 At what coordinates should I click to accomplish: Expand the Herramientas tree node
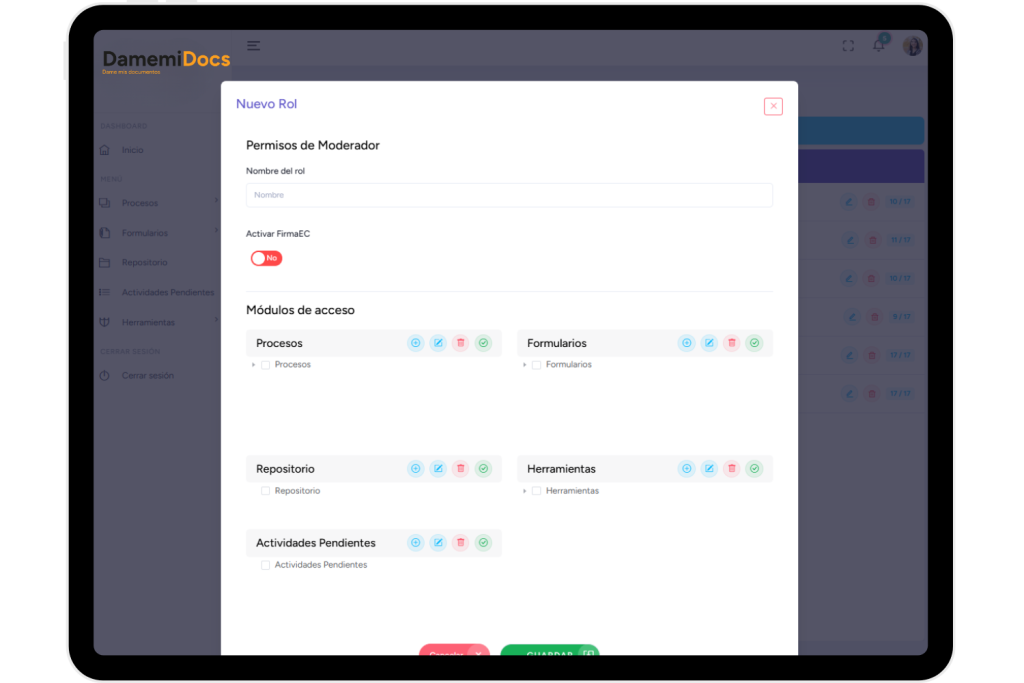click(x=524, y=491)
